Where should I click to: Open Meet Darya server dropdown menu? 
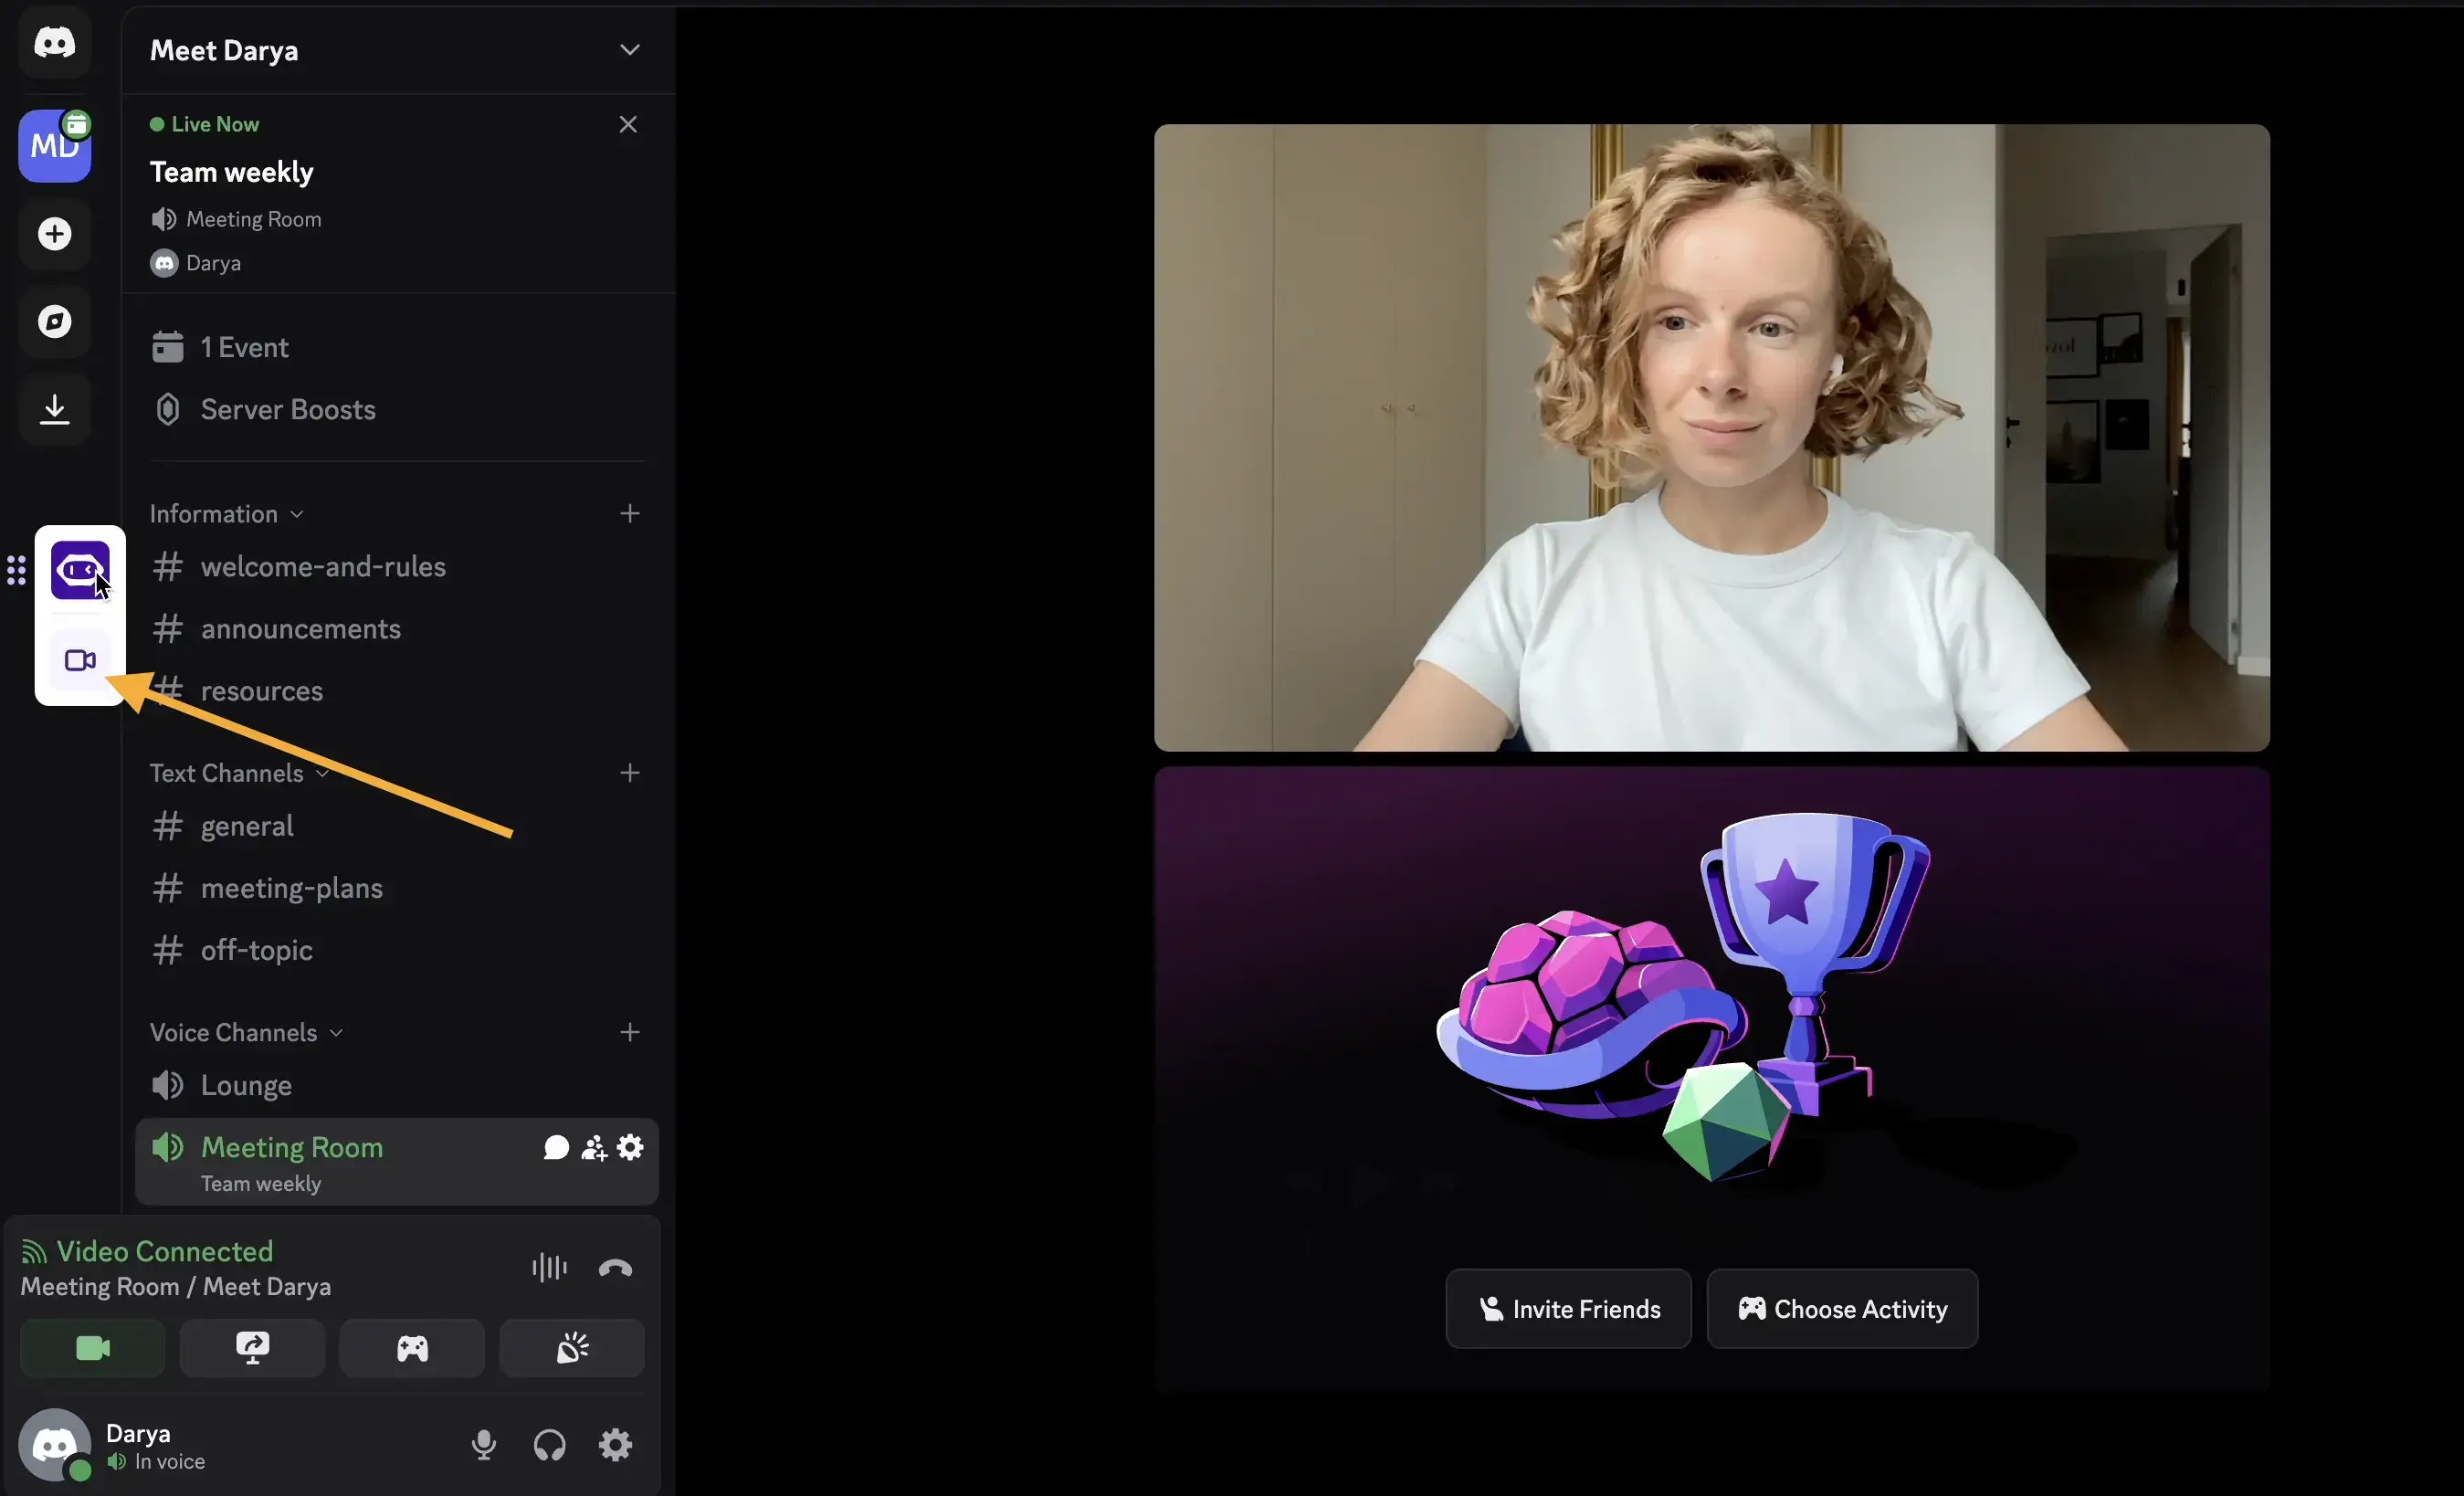point(629,50)
